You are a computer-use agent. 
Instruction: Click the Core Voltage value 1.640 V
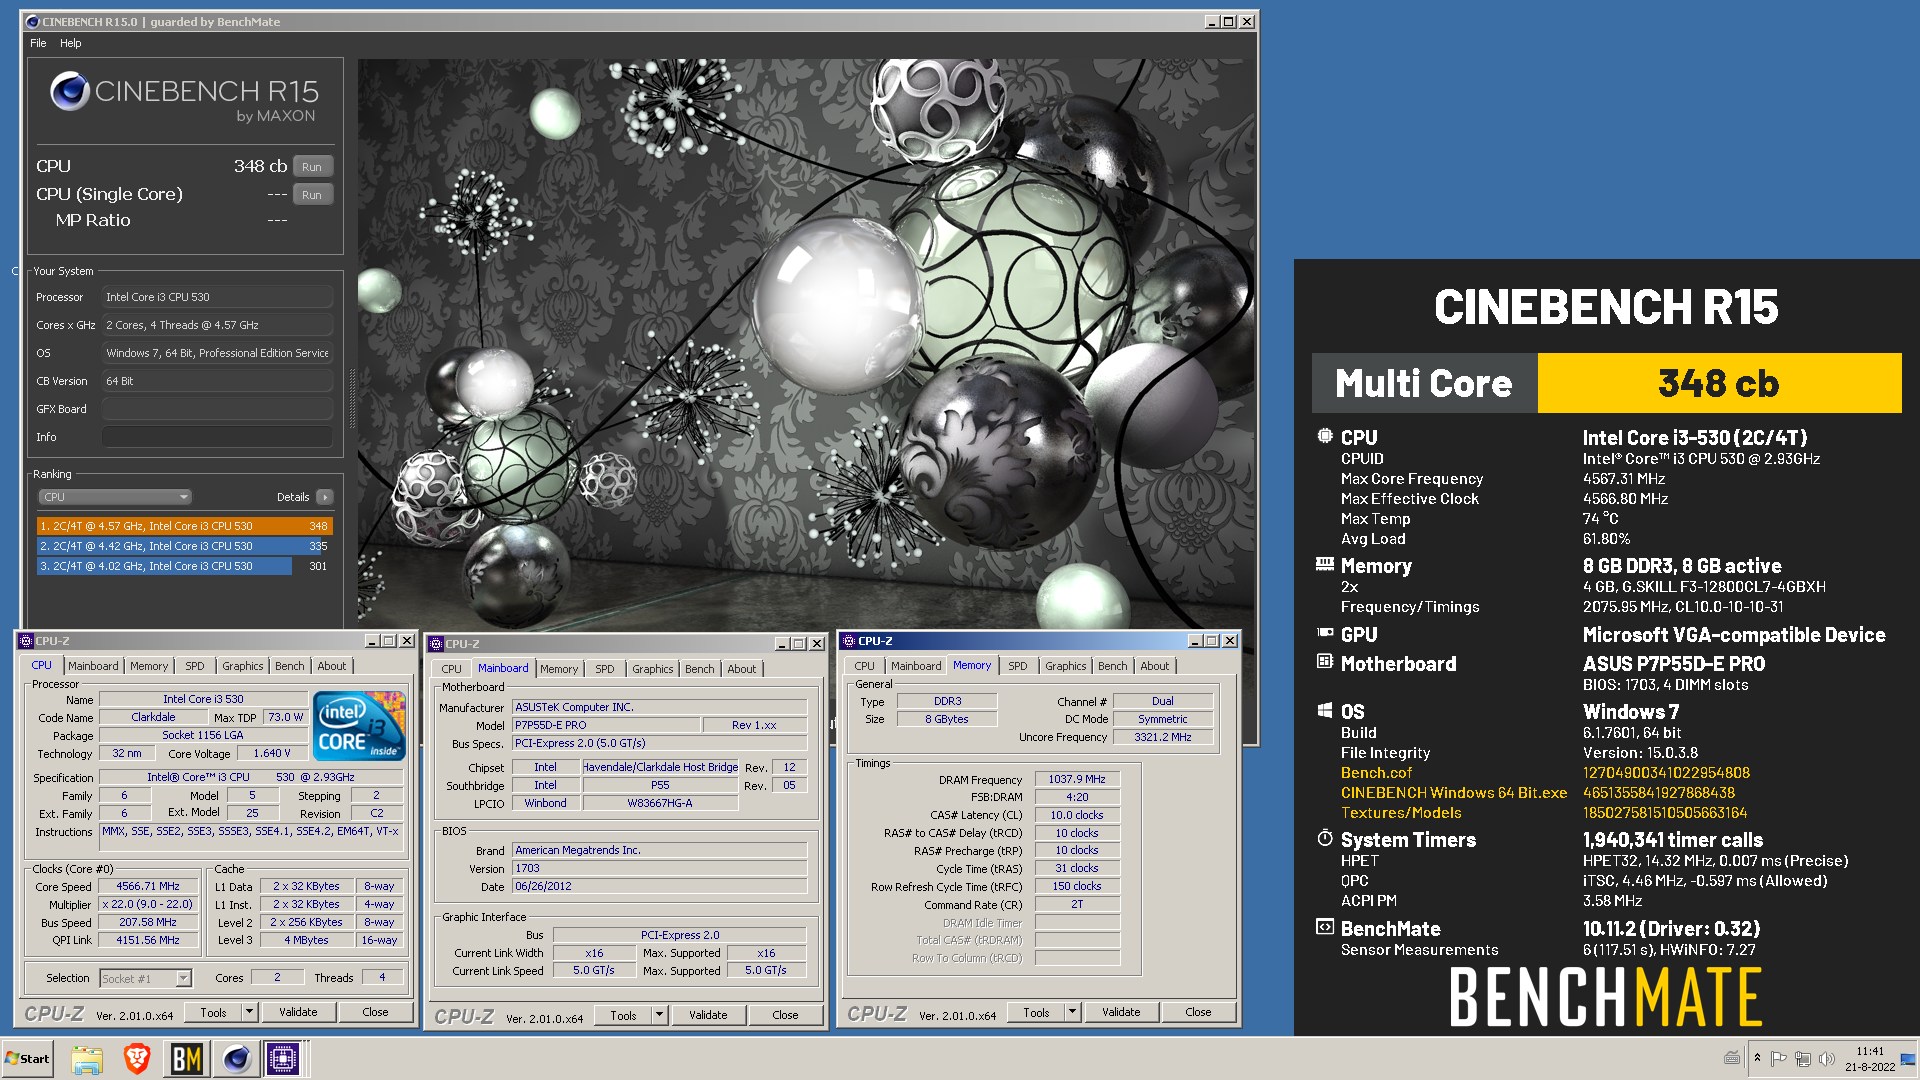272,753
